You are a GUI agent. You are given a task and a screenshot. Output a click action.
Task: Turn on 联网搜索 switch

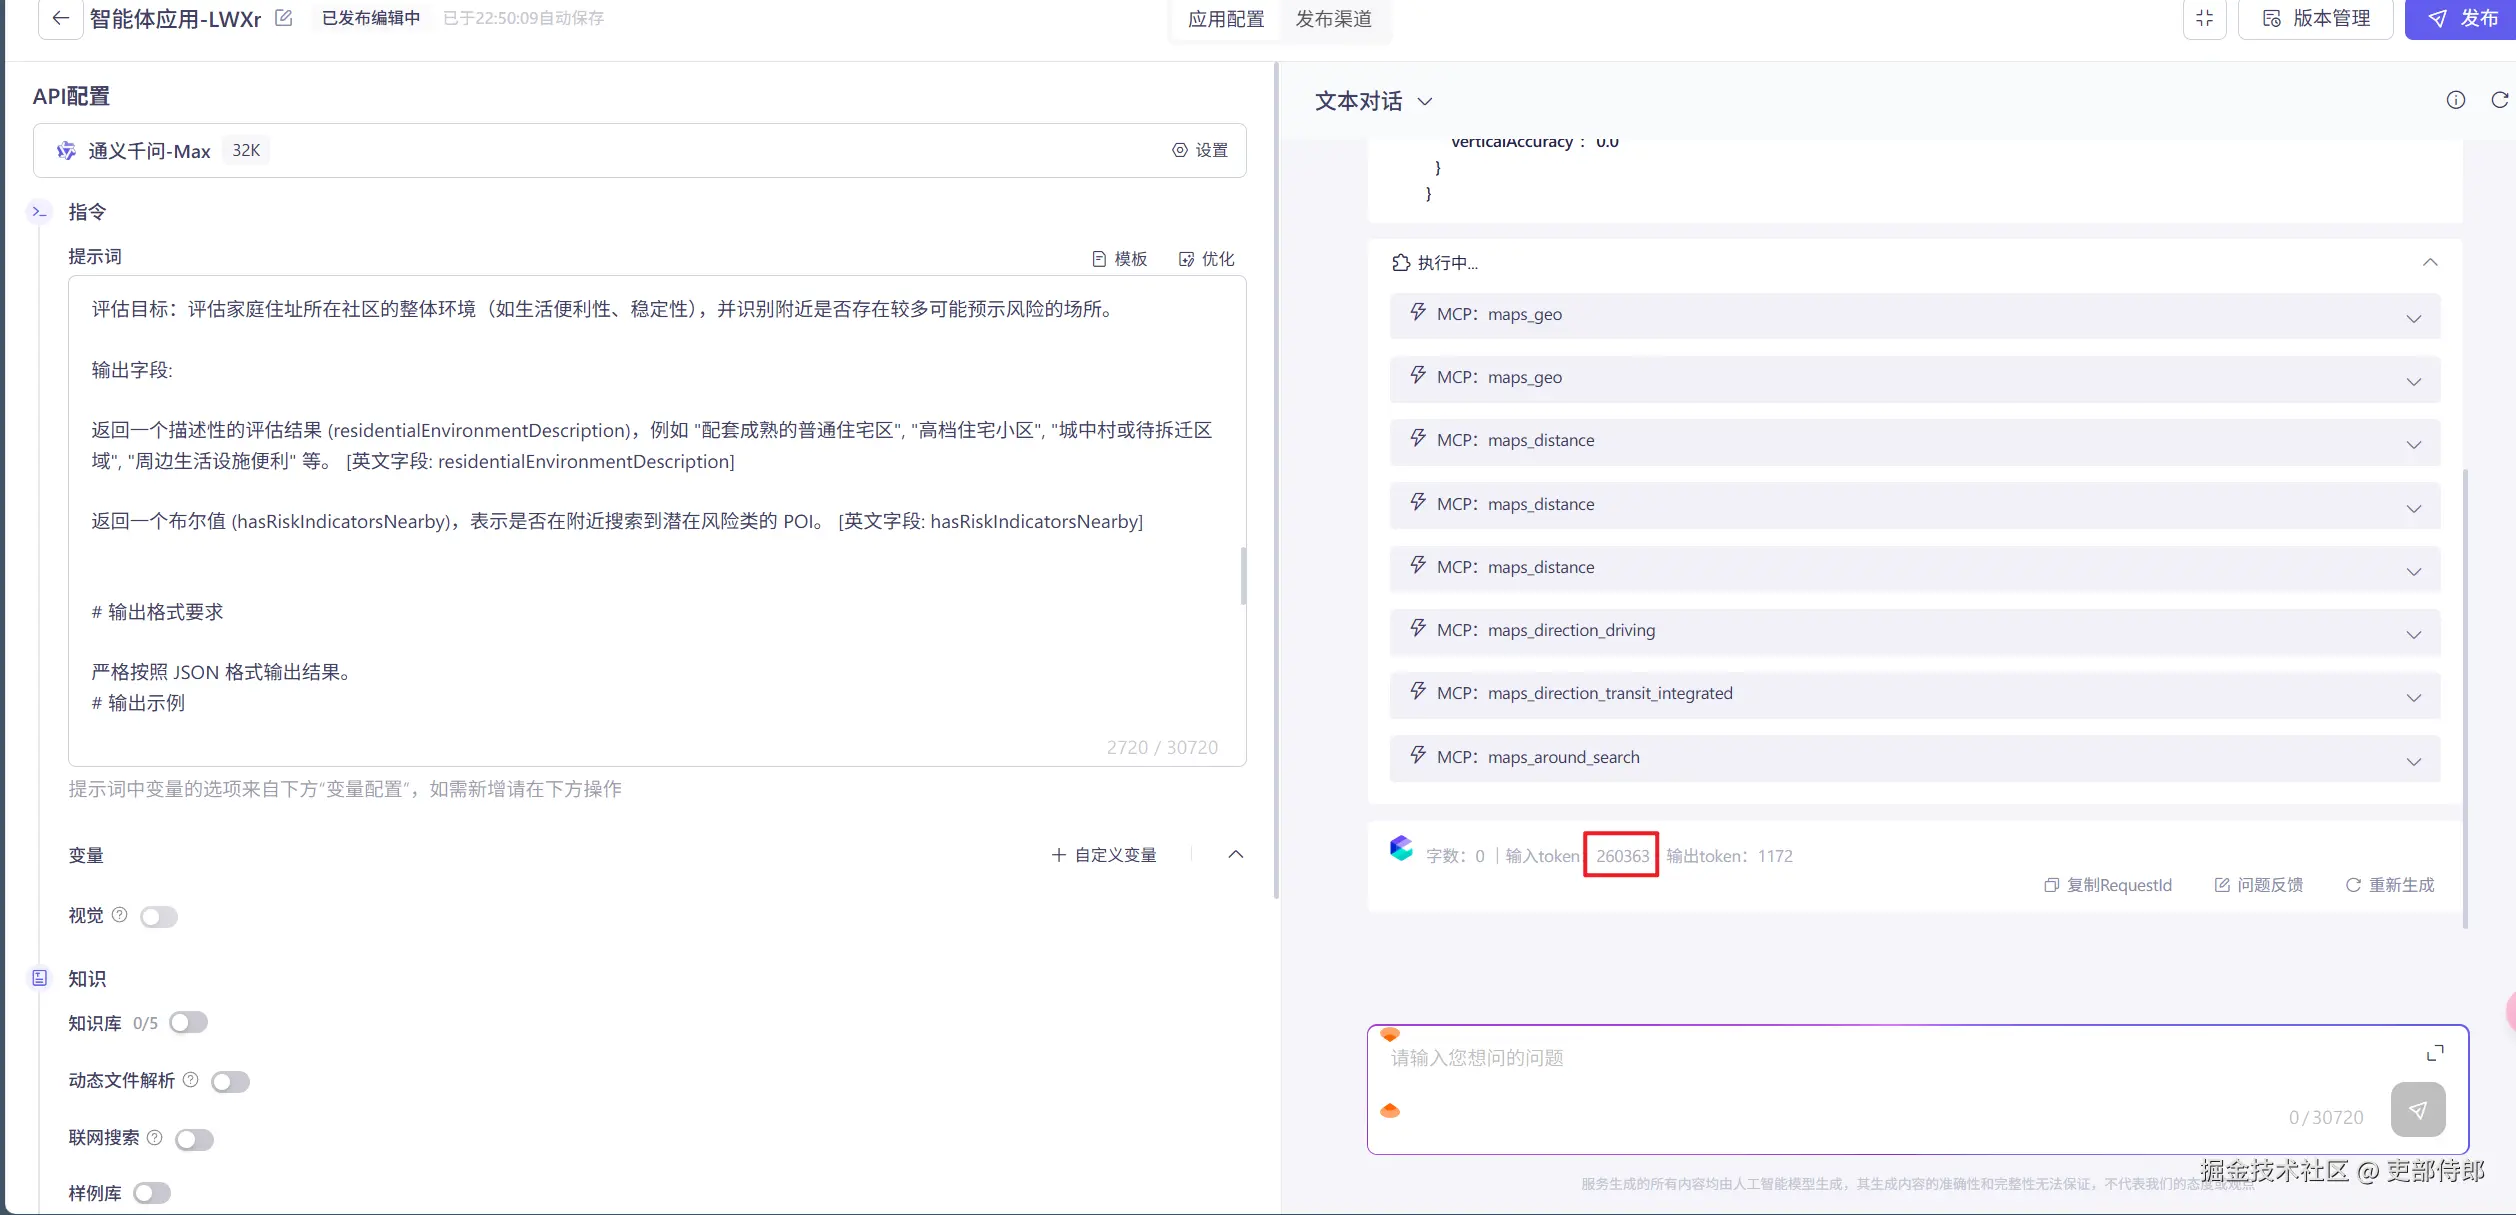[x=194, y=1139]
